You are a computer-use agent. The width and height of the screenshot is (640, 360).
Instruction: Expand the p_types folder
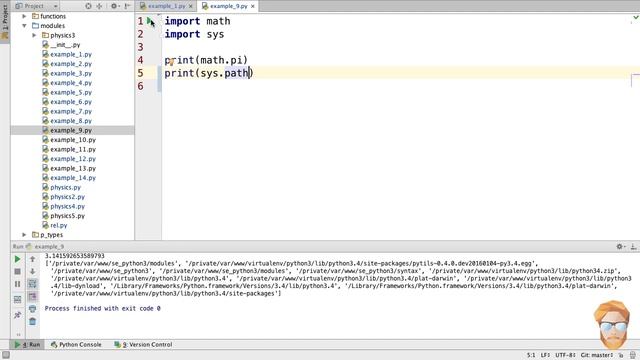[24, 235]
